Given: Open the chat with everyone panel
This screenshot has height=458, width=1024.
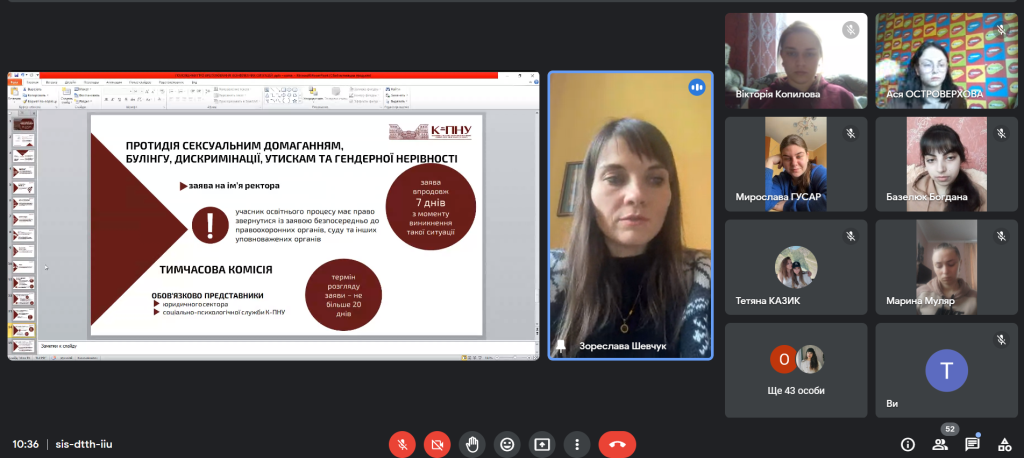Looking at the screenshot, I should pyautogui.click(x=972, y=444).
